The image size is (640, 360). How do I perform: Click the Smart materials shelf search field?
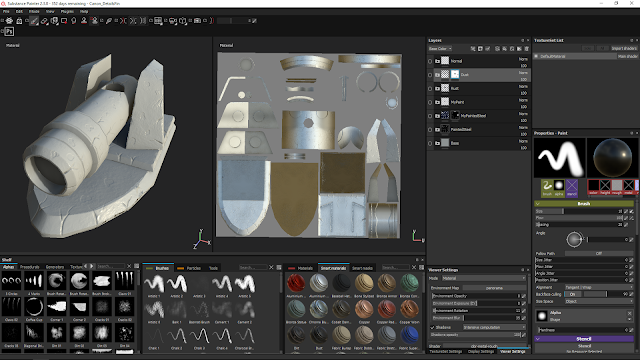point(395,267)
